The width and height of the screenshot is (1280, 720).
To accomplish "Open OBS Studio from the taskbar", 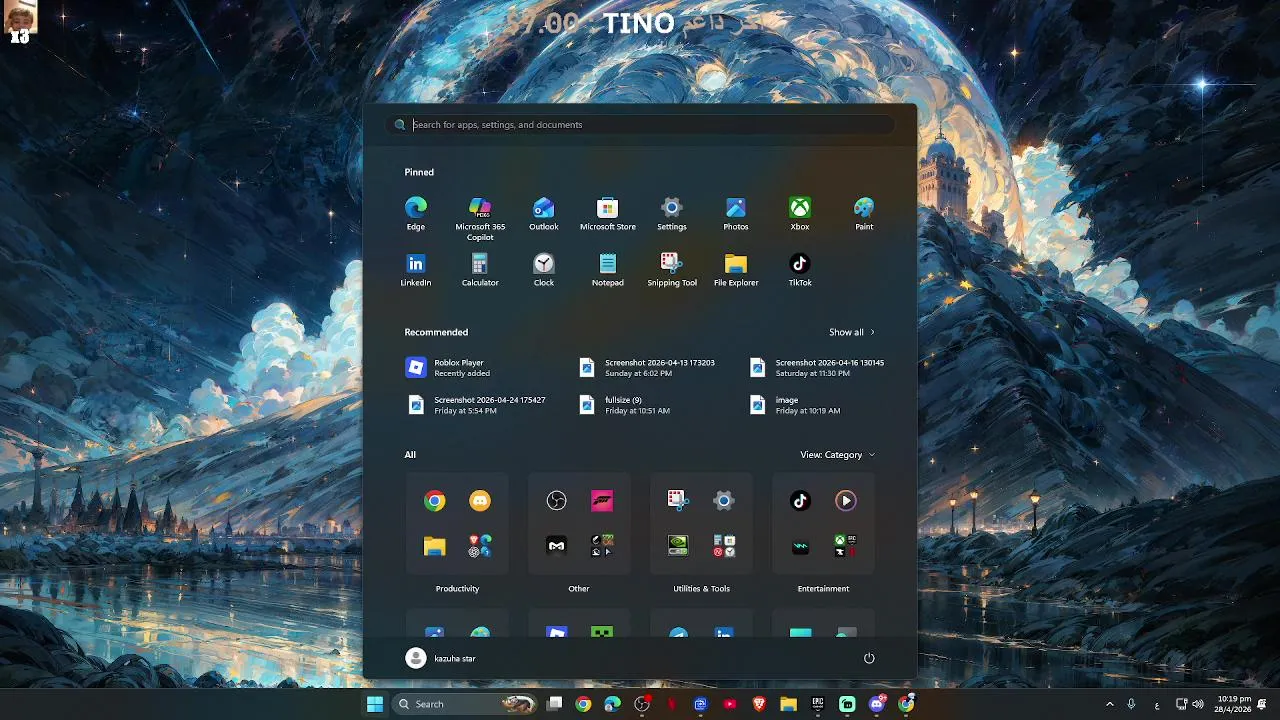I will click(642, 704).
